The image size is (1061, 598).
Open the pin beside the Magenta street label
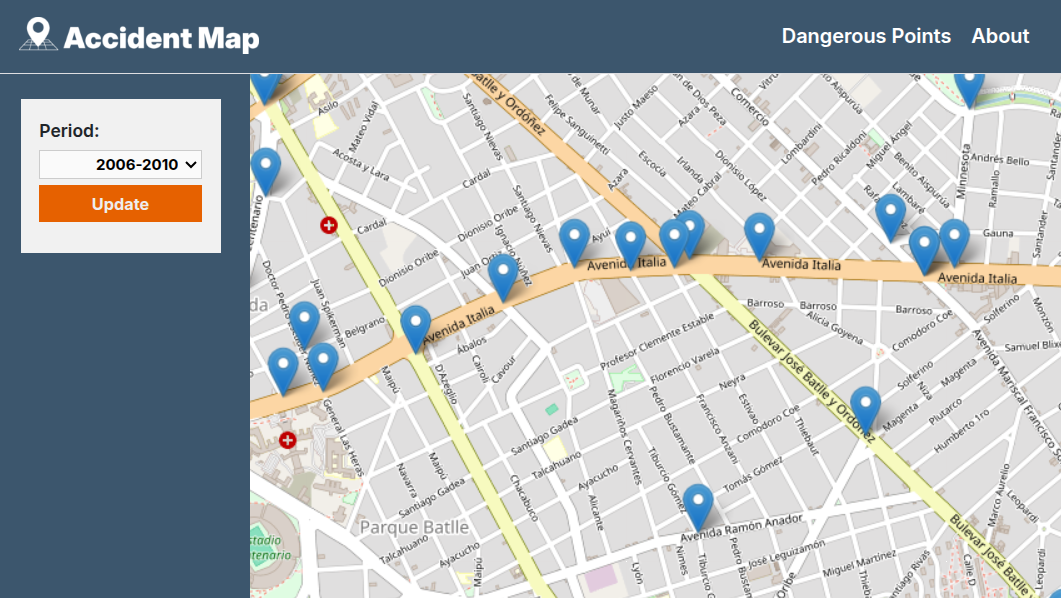point(865,410)
